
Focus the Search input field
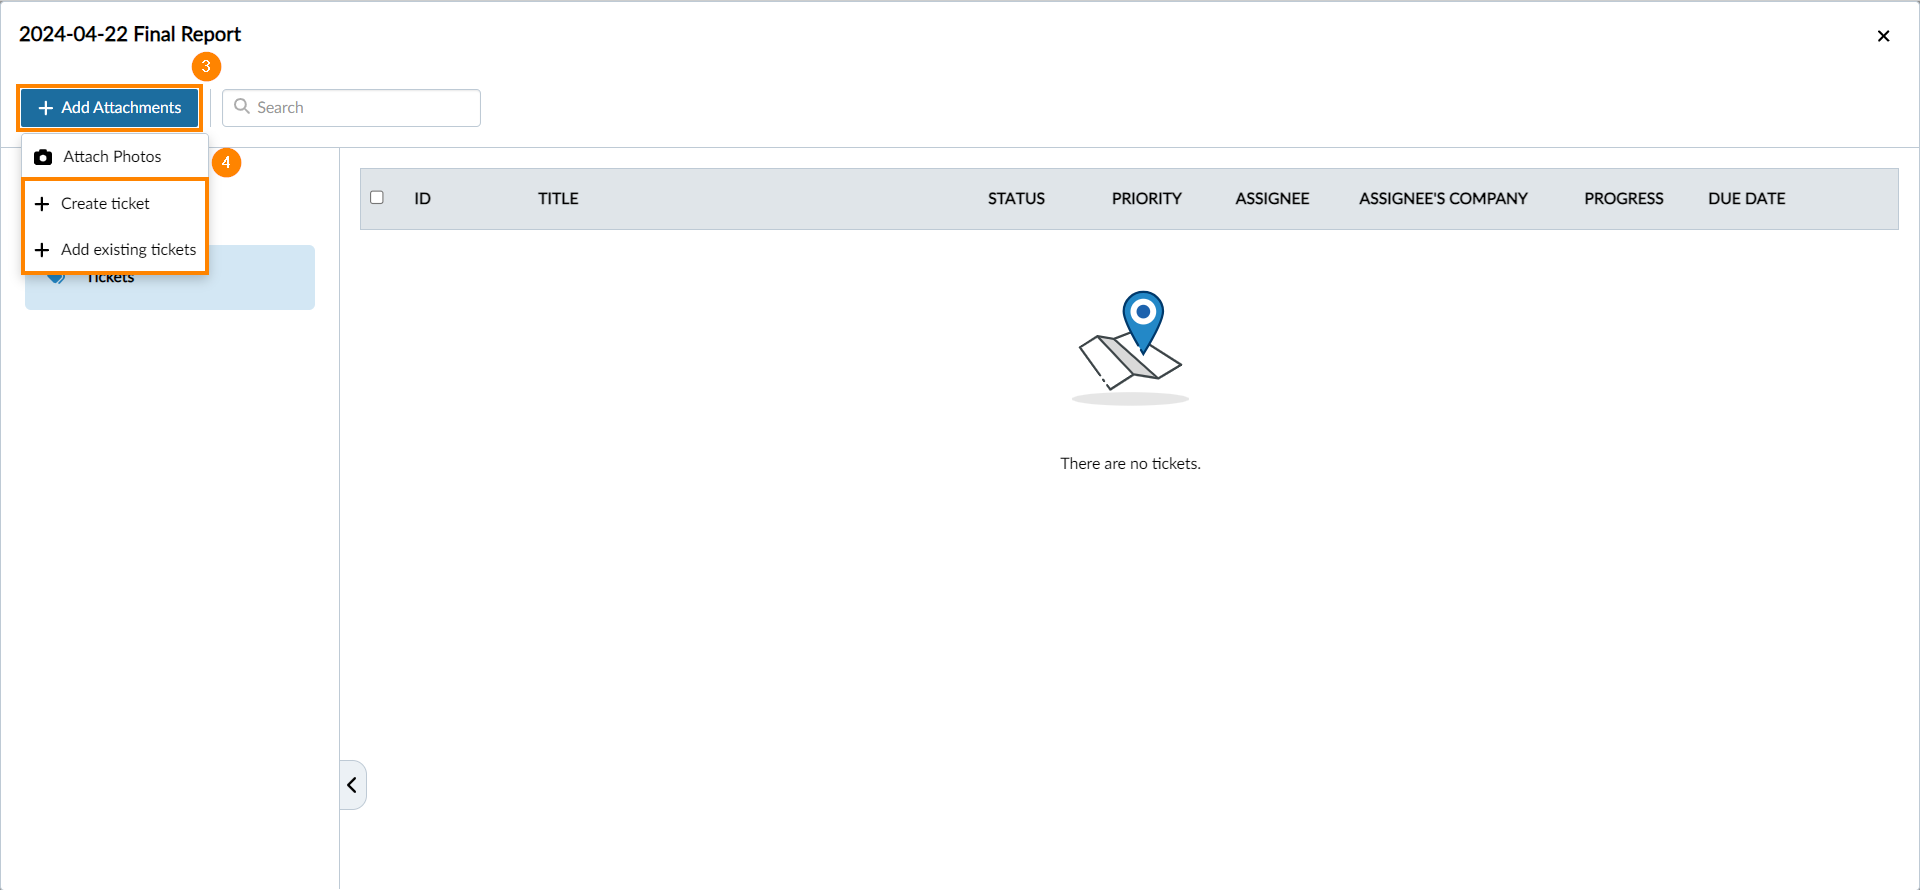pyautogui.click(x=351, y=108)
